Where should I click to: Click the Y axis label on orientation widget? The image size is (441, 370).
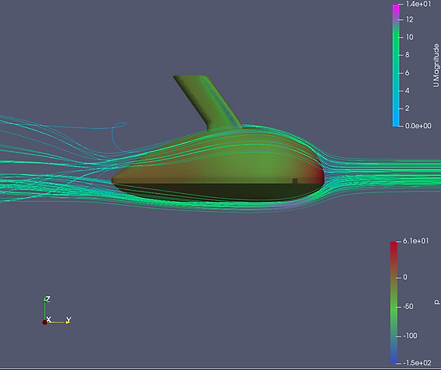coord(68,320)
